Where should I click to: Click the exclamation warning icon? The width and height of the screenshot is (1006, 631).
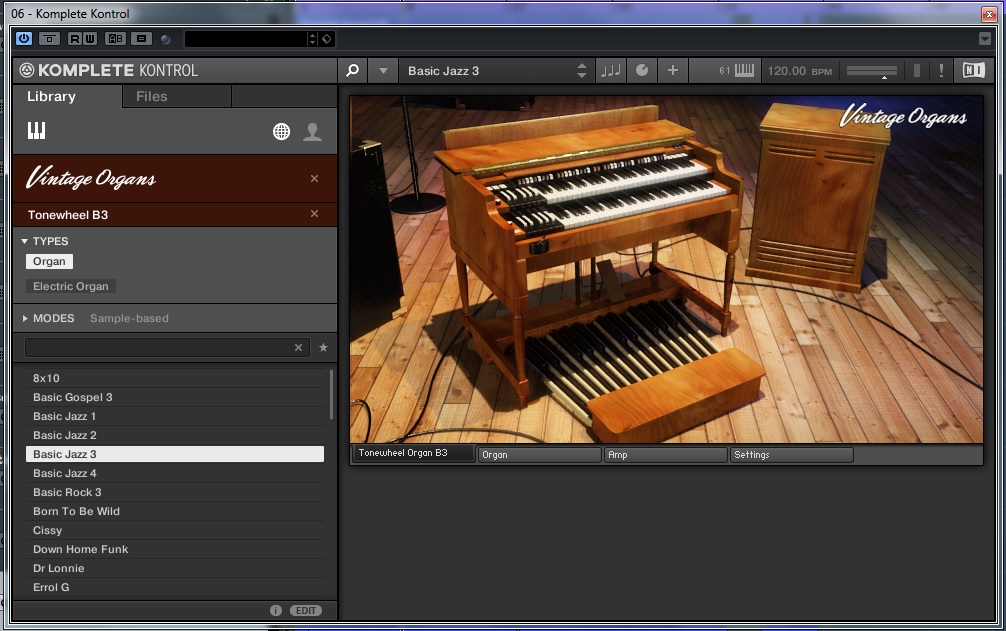[x=941, y=71]
